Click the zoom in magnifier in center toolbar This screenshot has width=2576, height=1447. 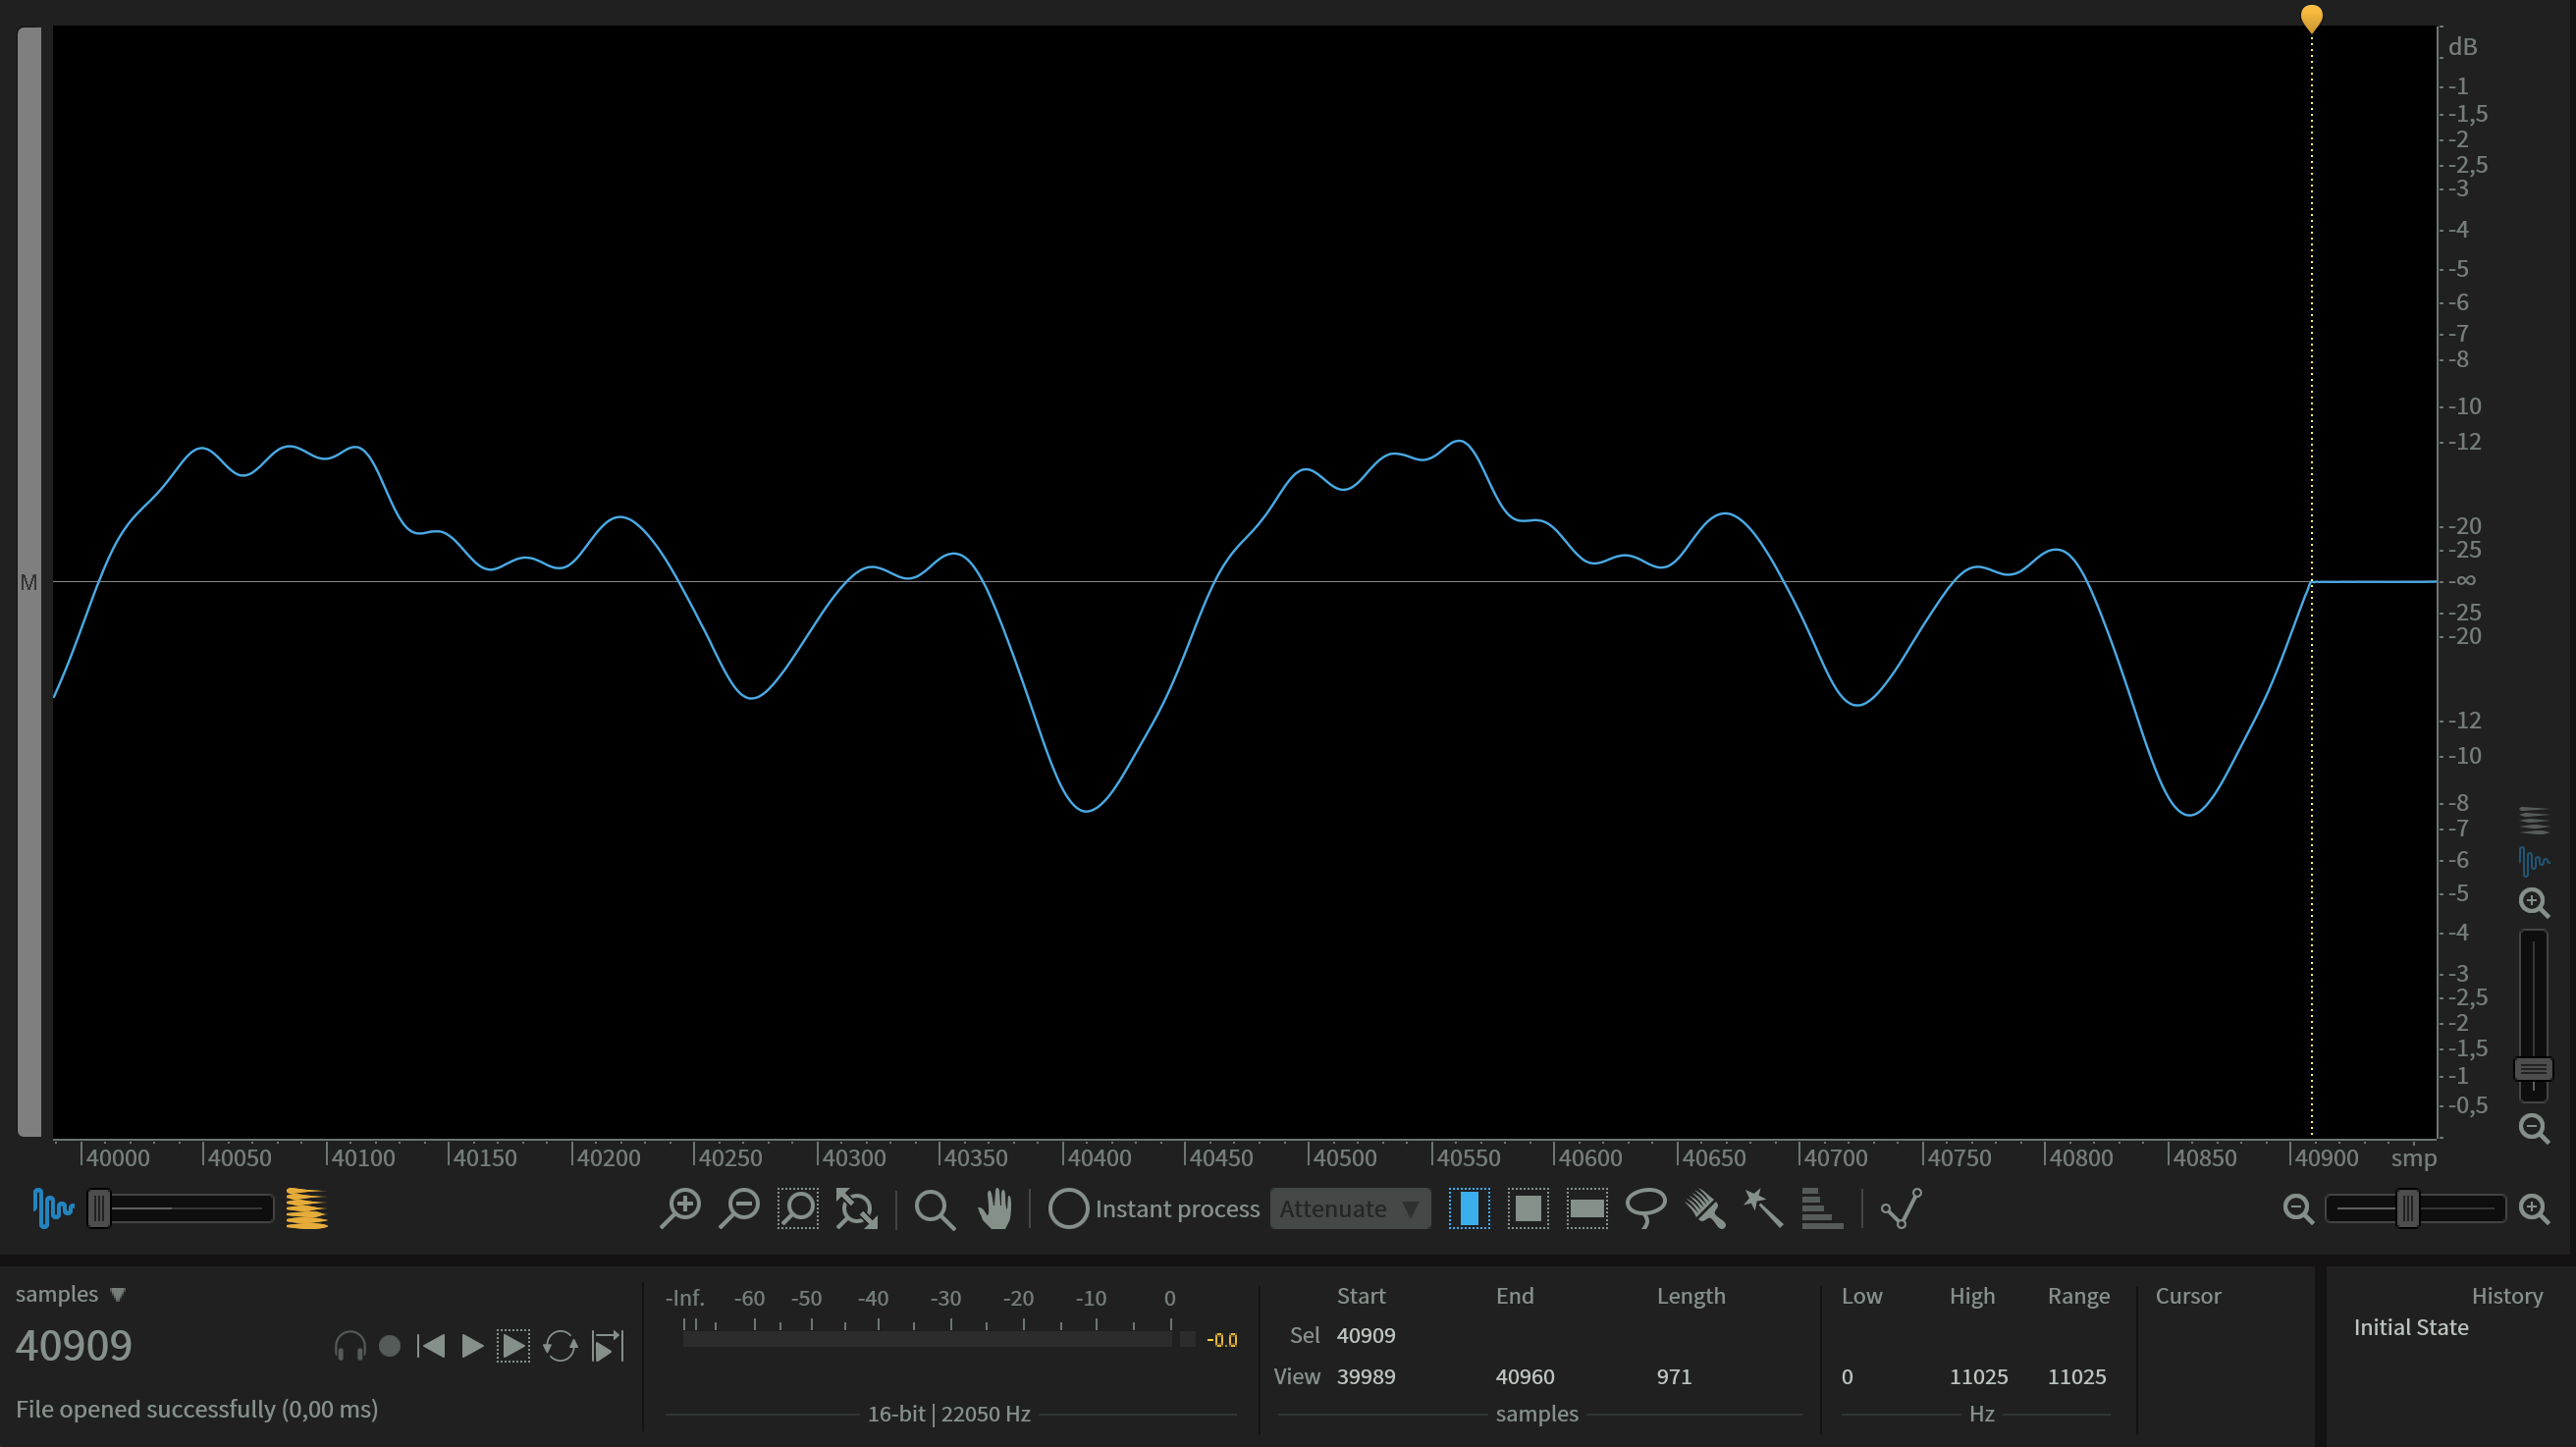point(681,1208)
